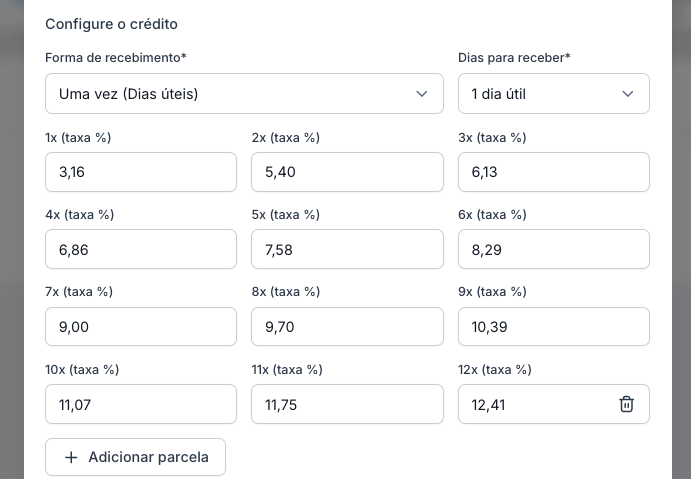Click the Adicionar parcela button
Image resolution: width=691 pixels, height=479 pixels.
click(x=136, y=457)
